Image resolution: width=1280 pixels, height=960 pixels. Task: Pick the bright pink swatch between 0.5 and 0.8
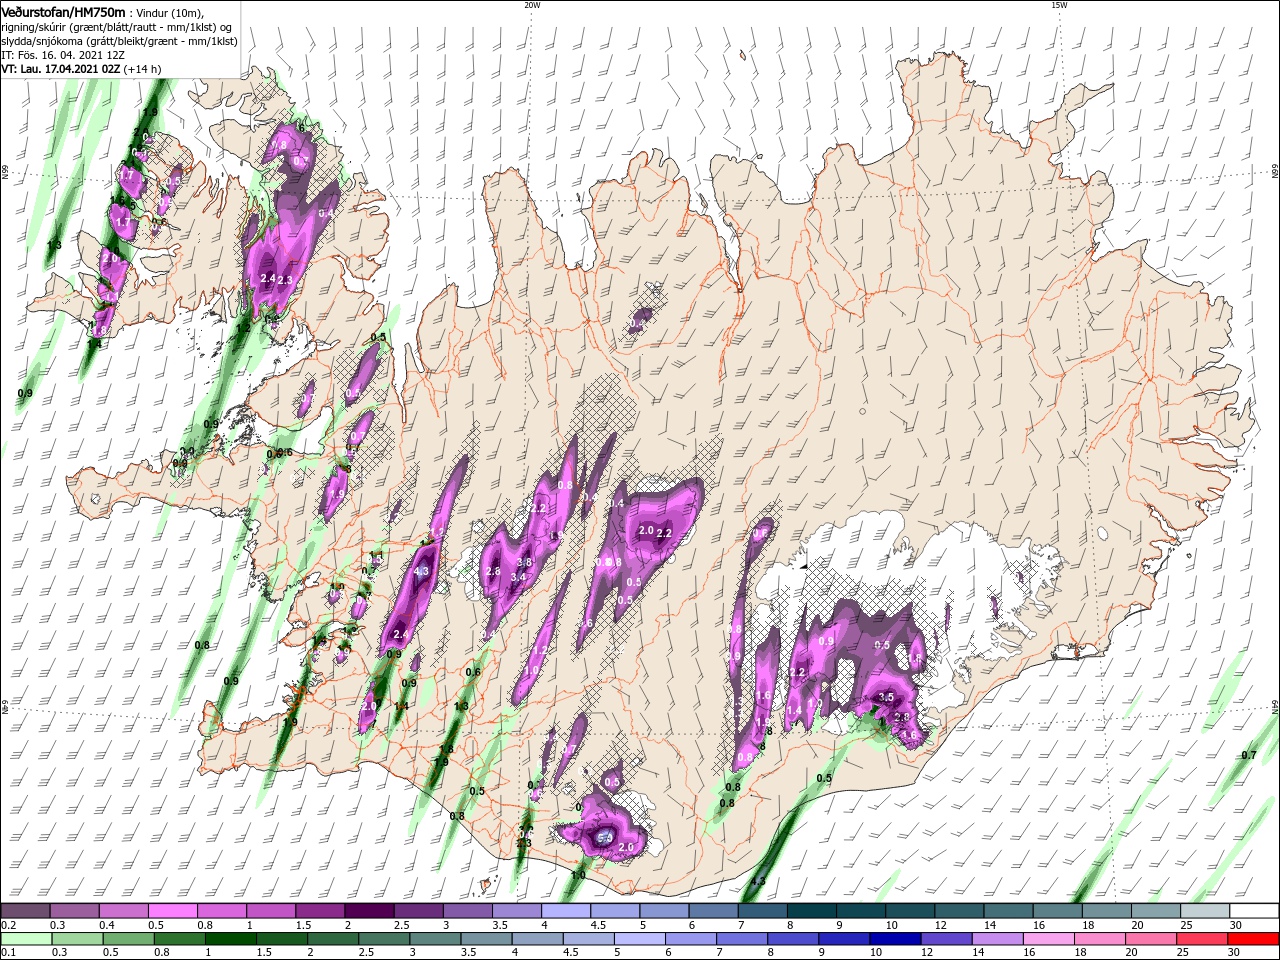click(x=172, y=911)
